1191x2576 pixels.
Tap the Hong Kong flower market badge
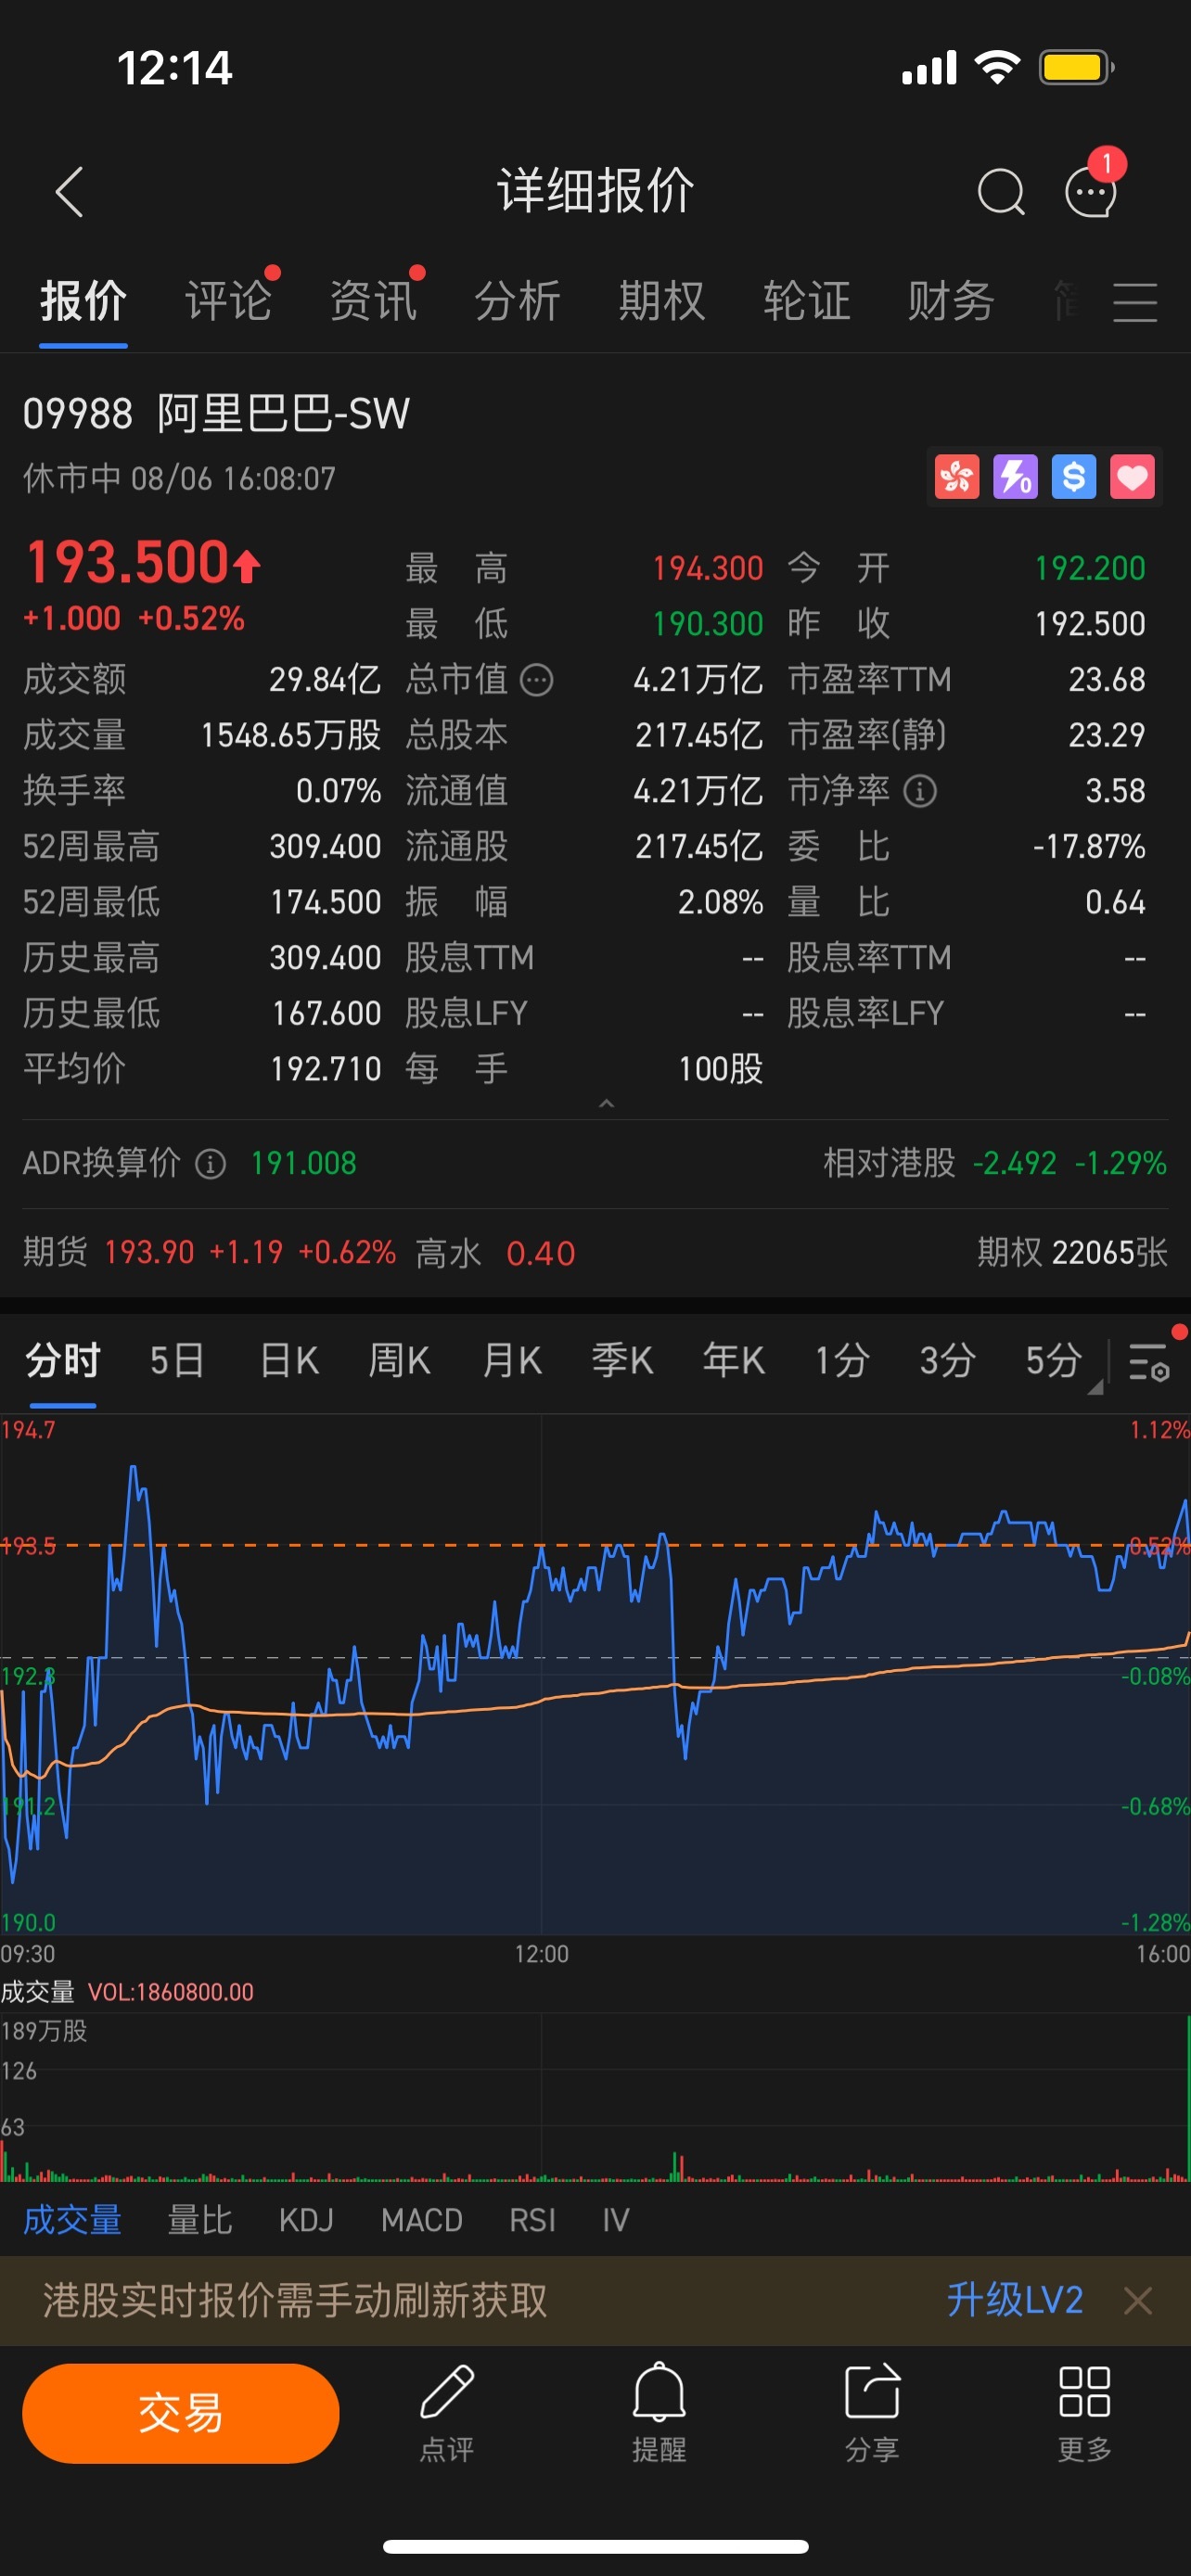[x=957, y=476]
